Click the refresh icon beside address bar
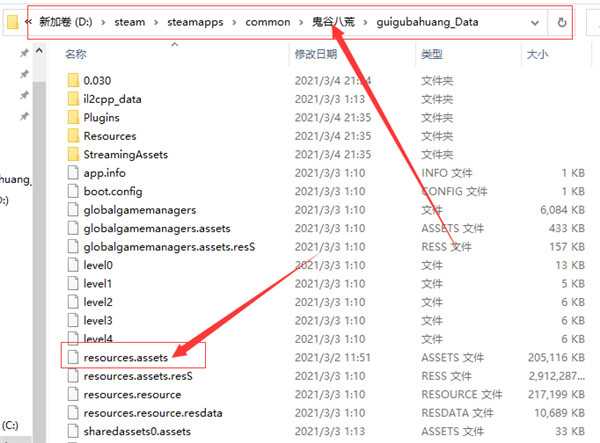 click(561, 22)
